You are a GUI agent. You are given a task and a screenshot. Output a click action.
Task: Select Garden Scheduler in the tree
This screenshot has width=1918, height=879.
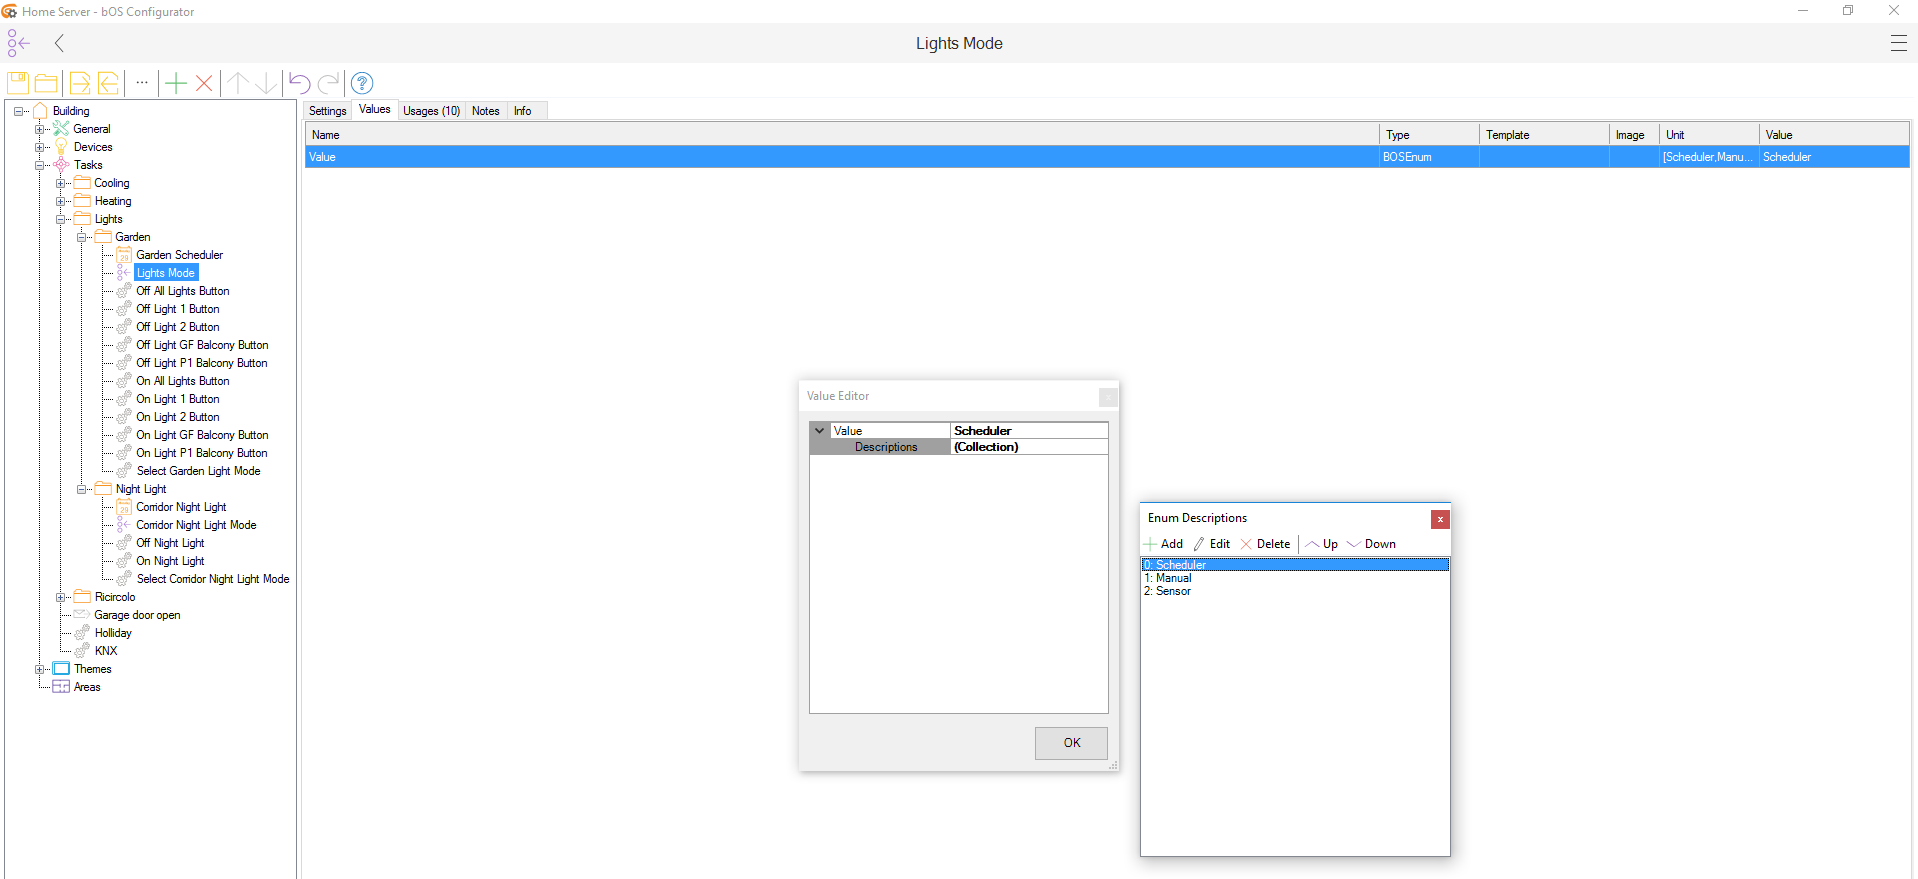tap(179, 255)
